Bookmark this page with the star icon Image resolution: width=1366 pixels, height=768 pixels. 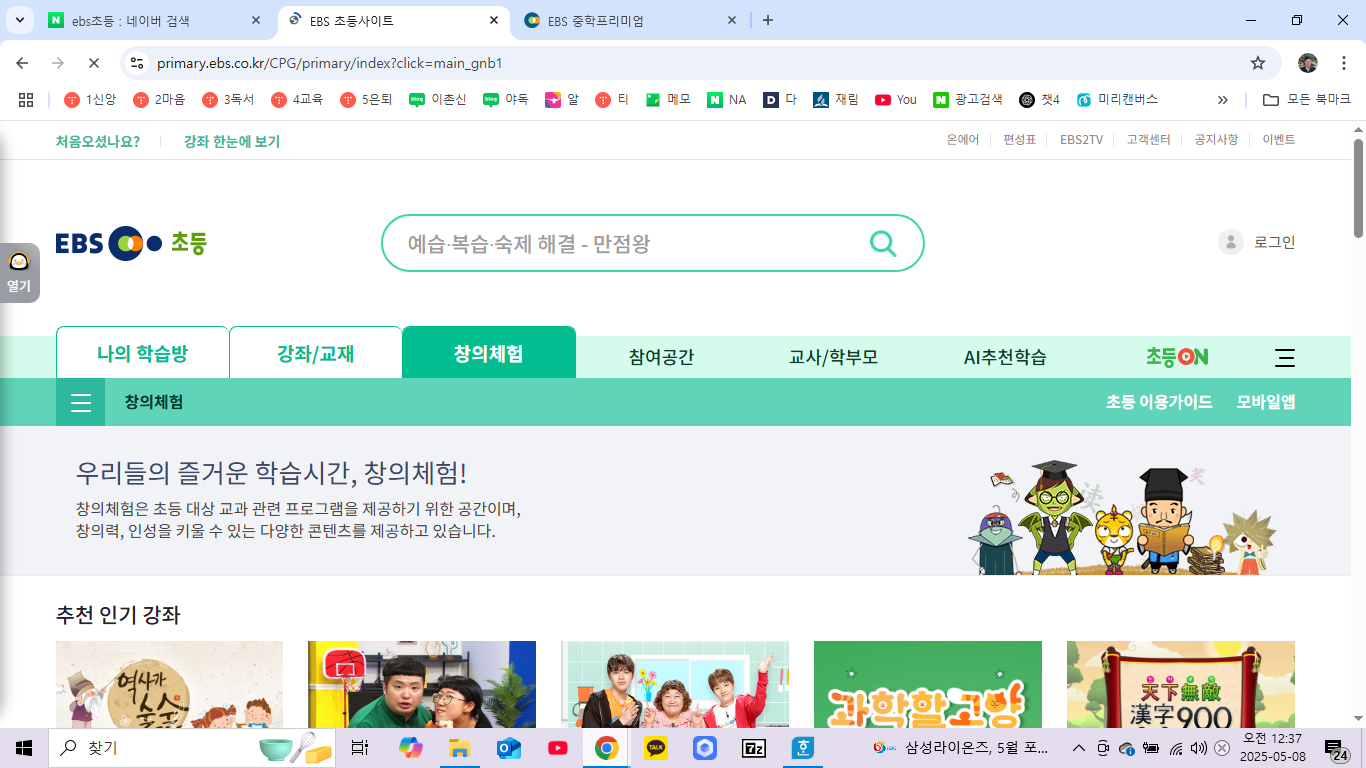1258,62
